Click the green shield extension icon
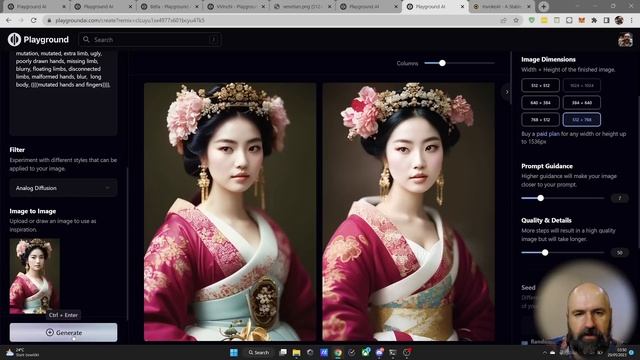 tap(531, 20)
